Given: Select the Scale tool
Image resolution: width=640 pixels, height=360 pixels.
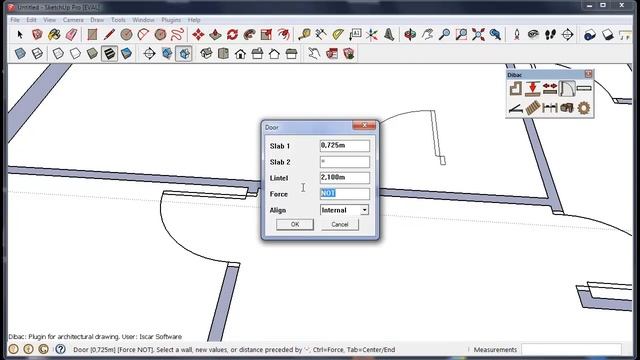Looking at the screenshot, I should coord(266,35).
